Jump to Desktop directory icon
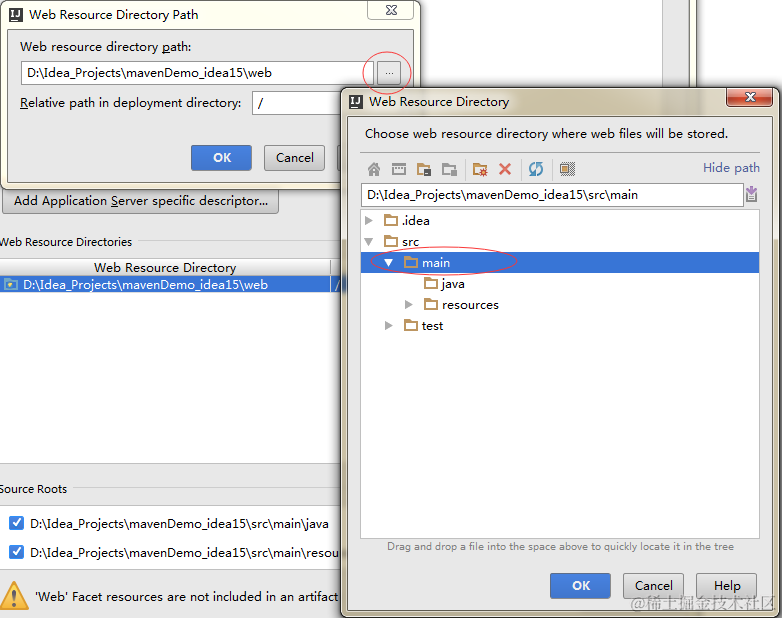 point(398,169)
